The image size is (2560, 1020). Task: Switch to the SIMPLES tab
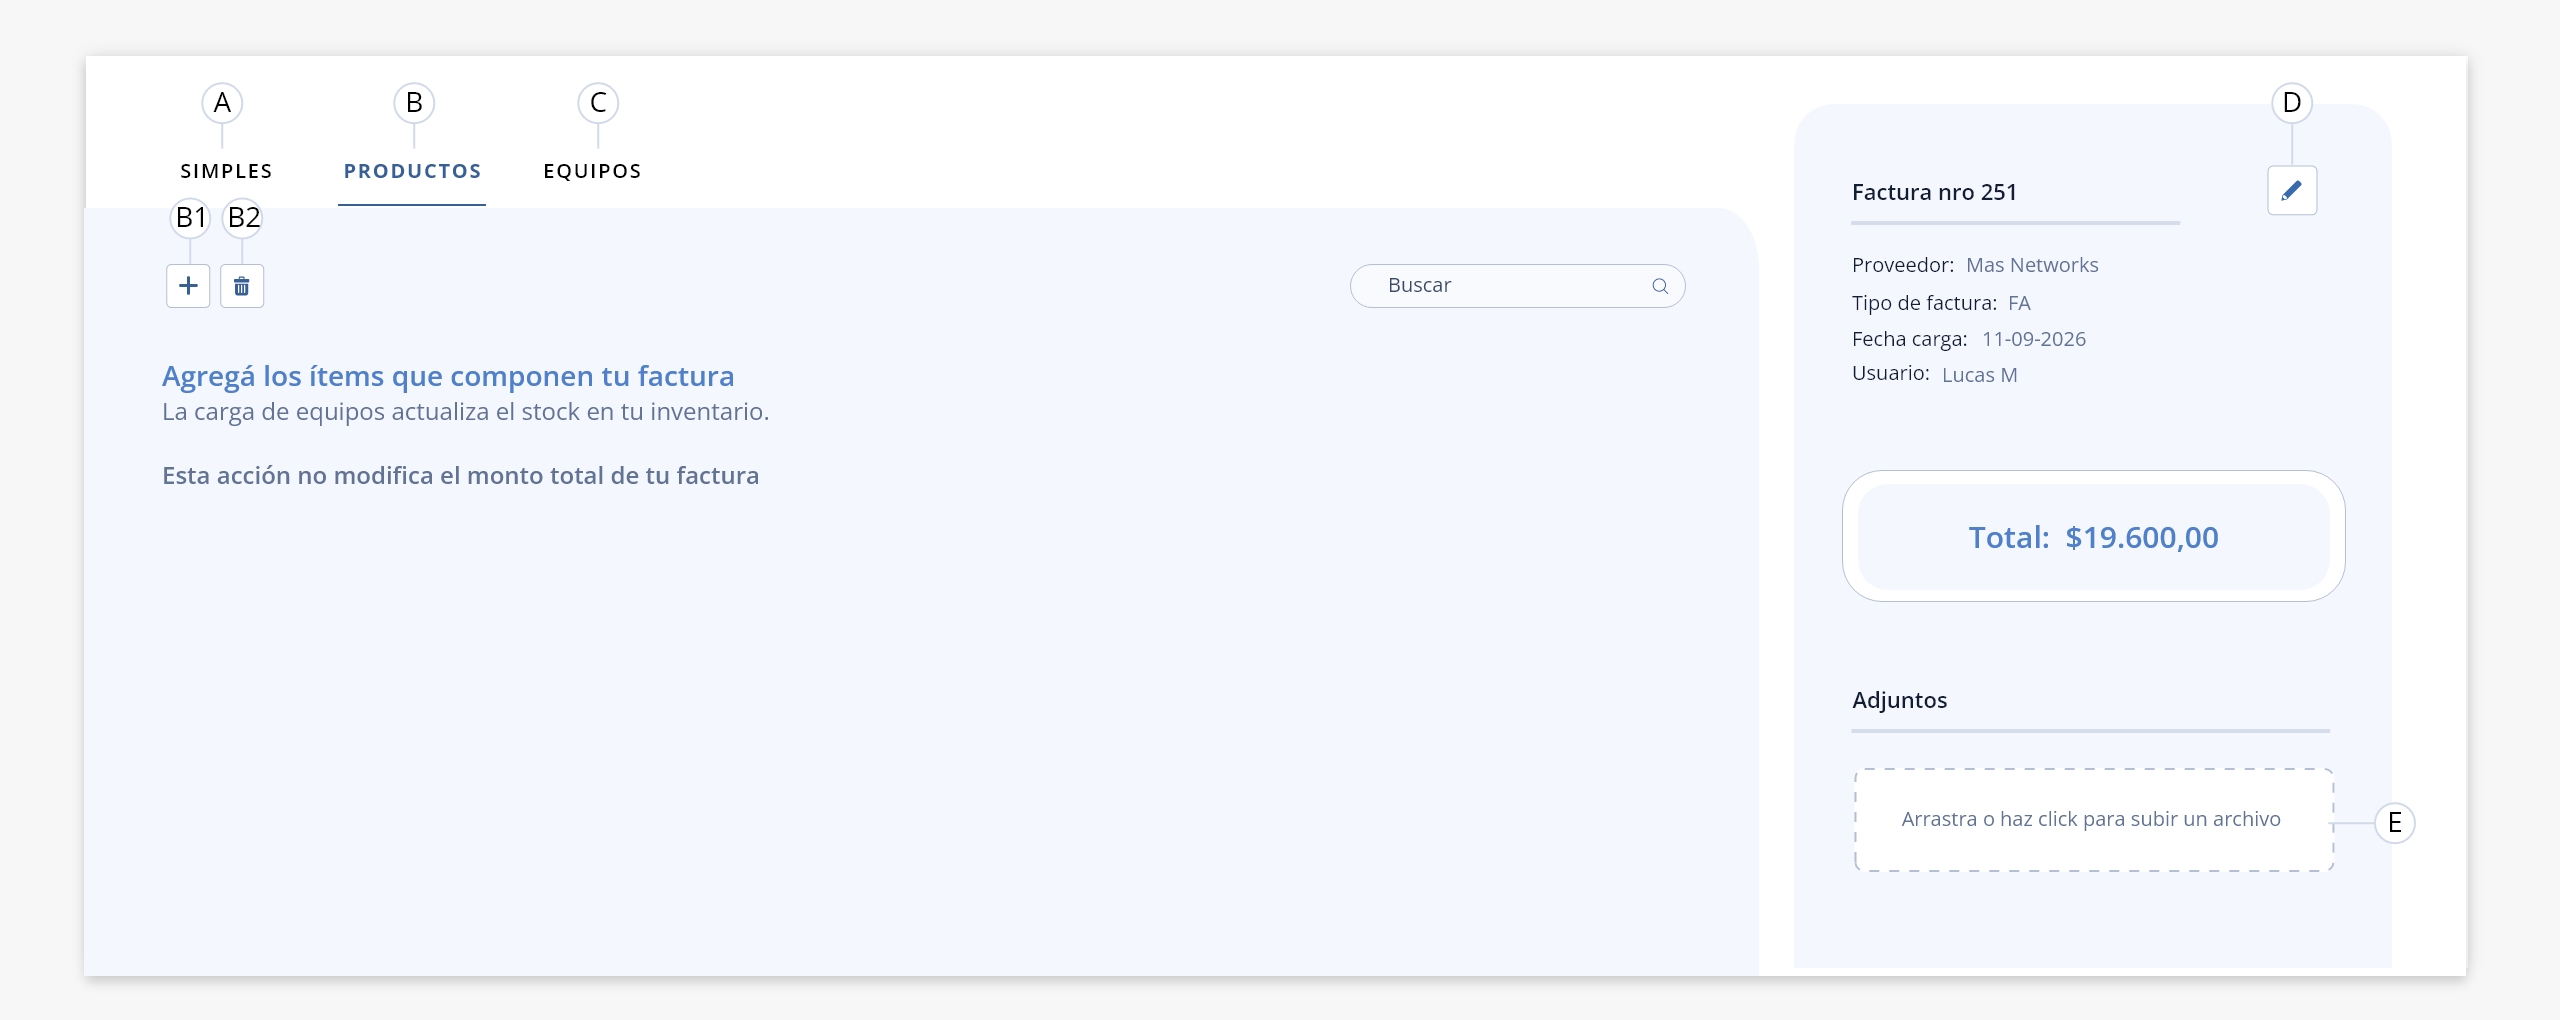226,171
